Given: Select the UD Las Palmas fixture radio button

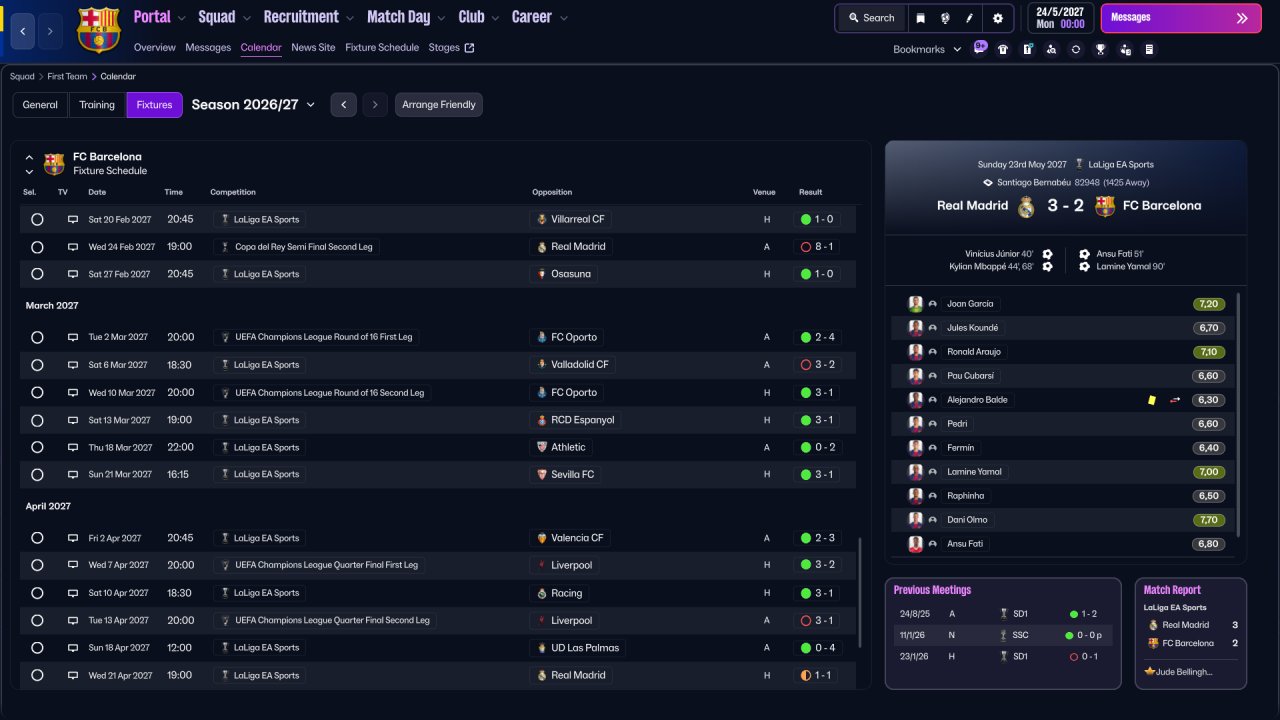Looking at the screenshot, I should [37, 648].
